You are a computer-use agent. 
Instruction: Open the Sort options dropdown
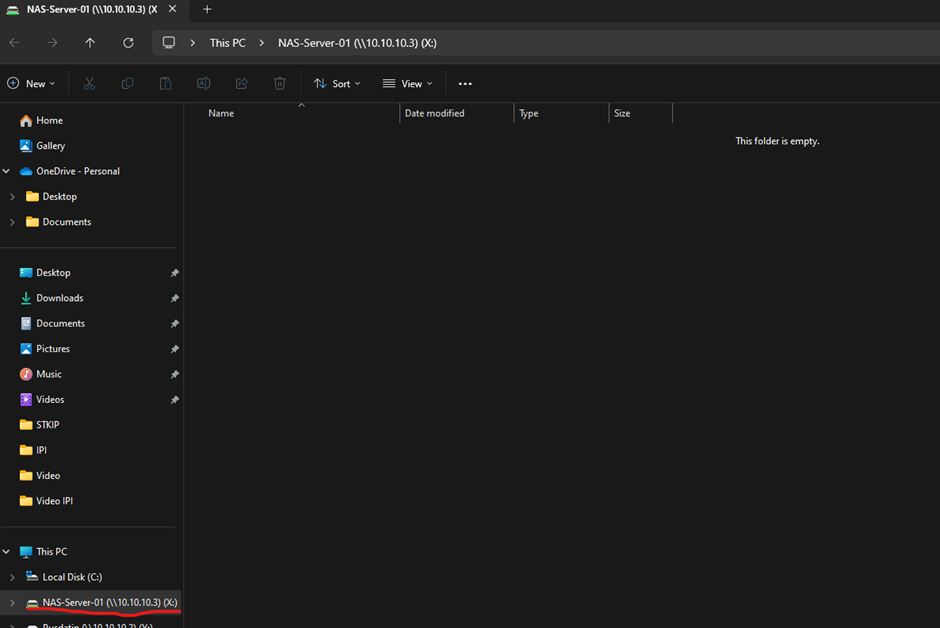[337, 84]
